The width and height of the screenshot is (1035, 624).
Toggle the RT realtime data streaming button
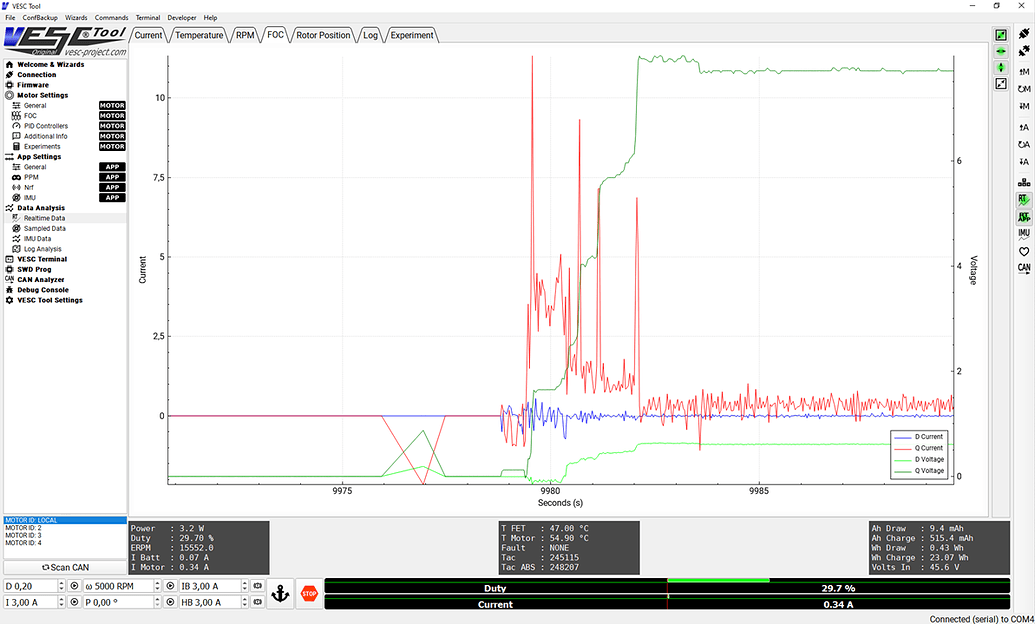1023,200
